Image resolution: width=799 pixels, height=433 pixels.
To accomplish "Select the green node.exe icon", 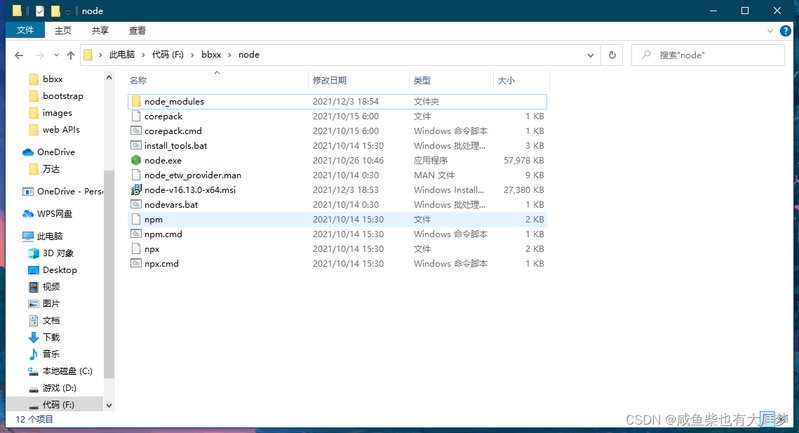I will click(x=136, y=160).
